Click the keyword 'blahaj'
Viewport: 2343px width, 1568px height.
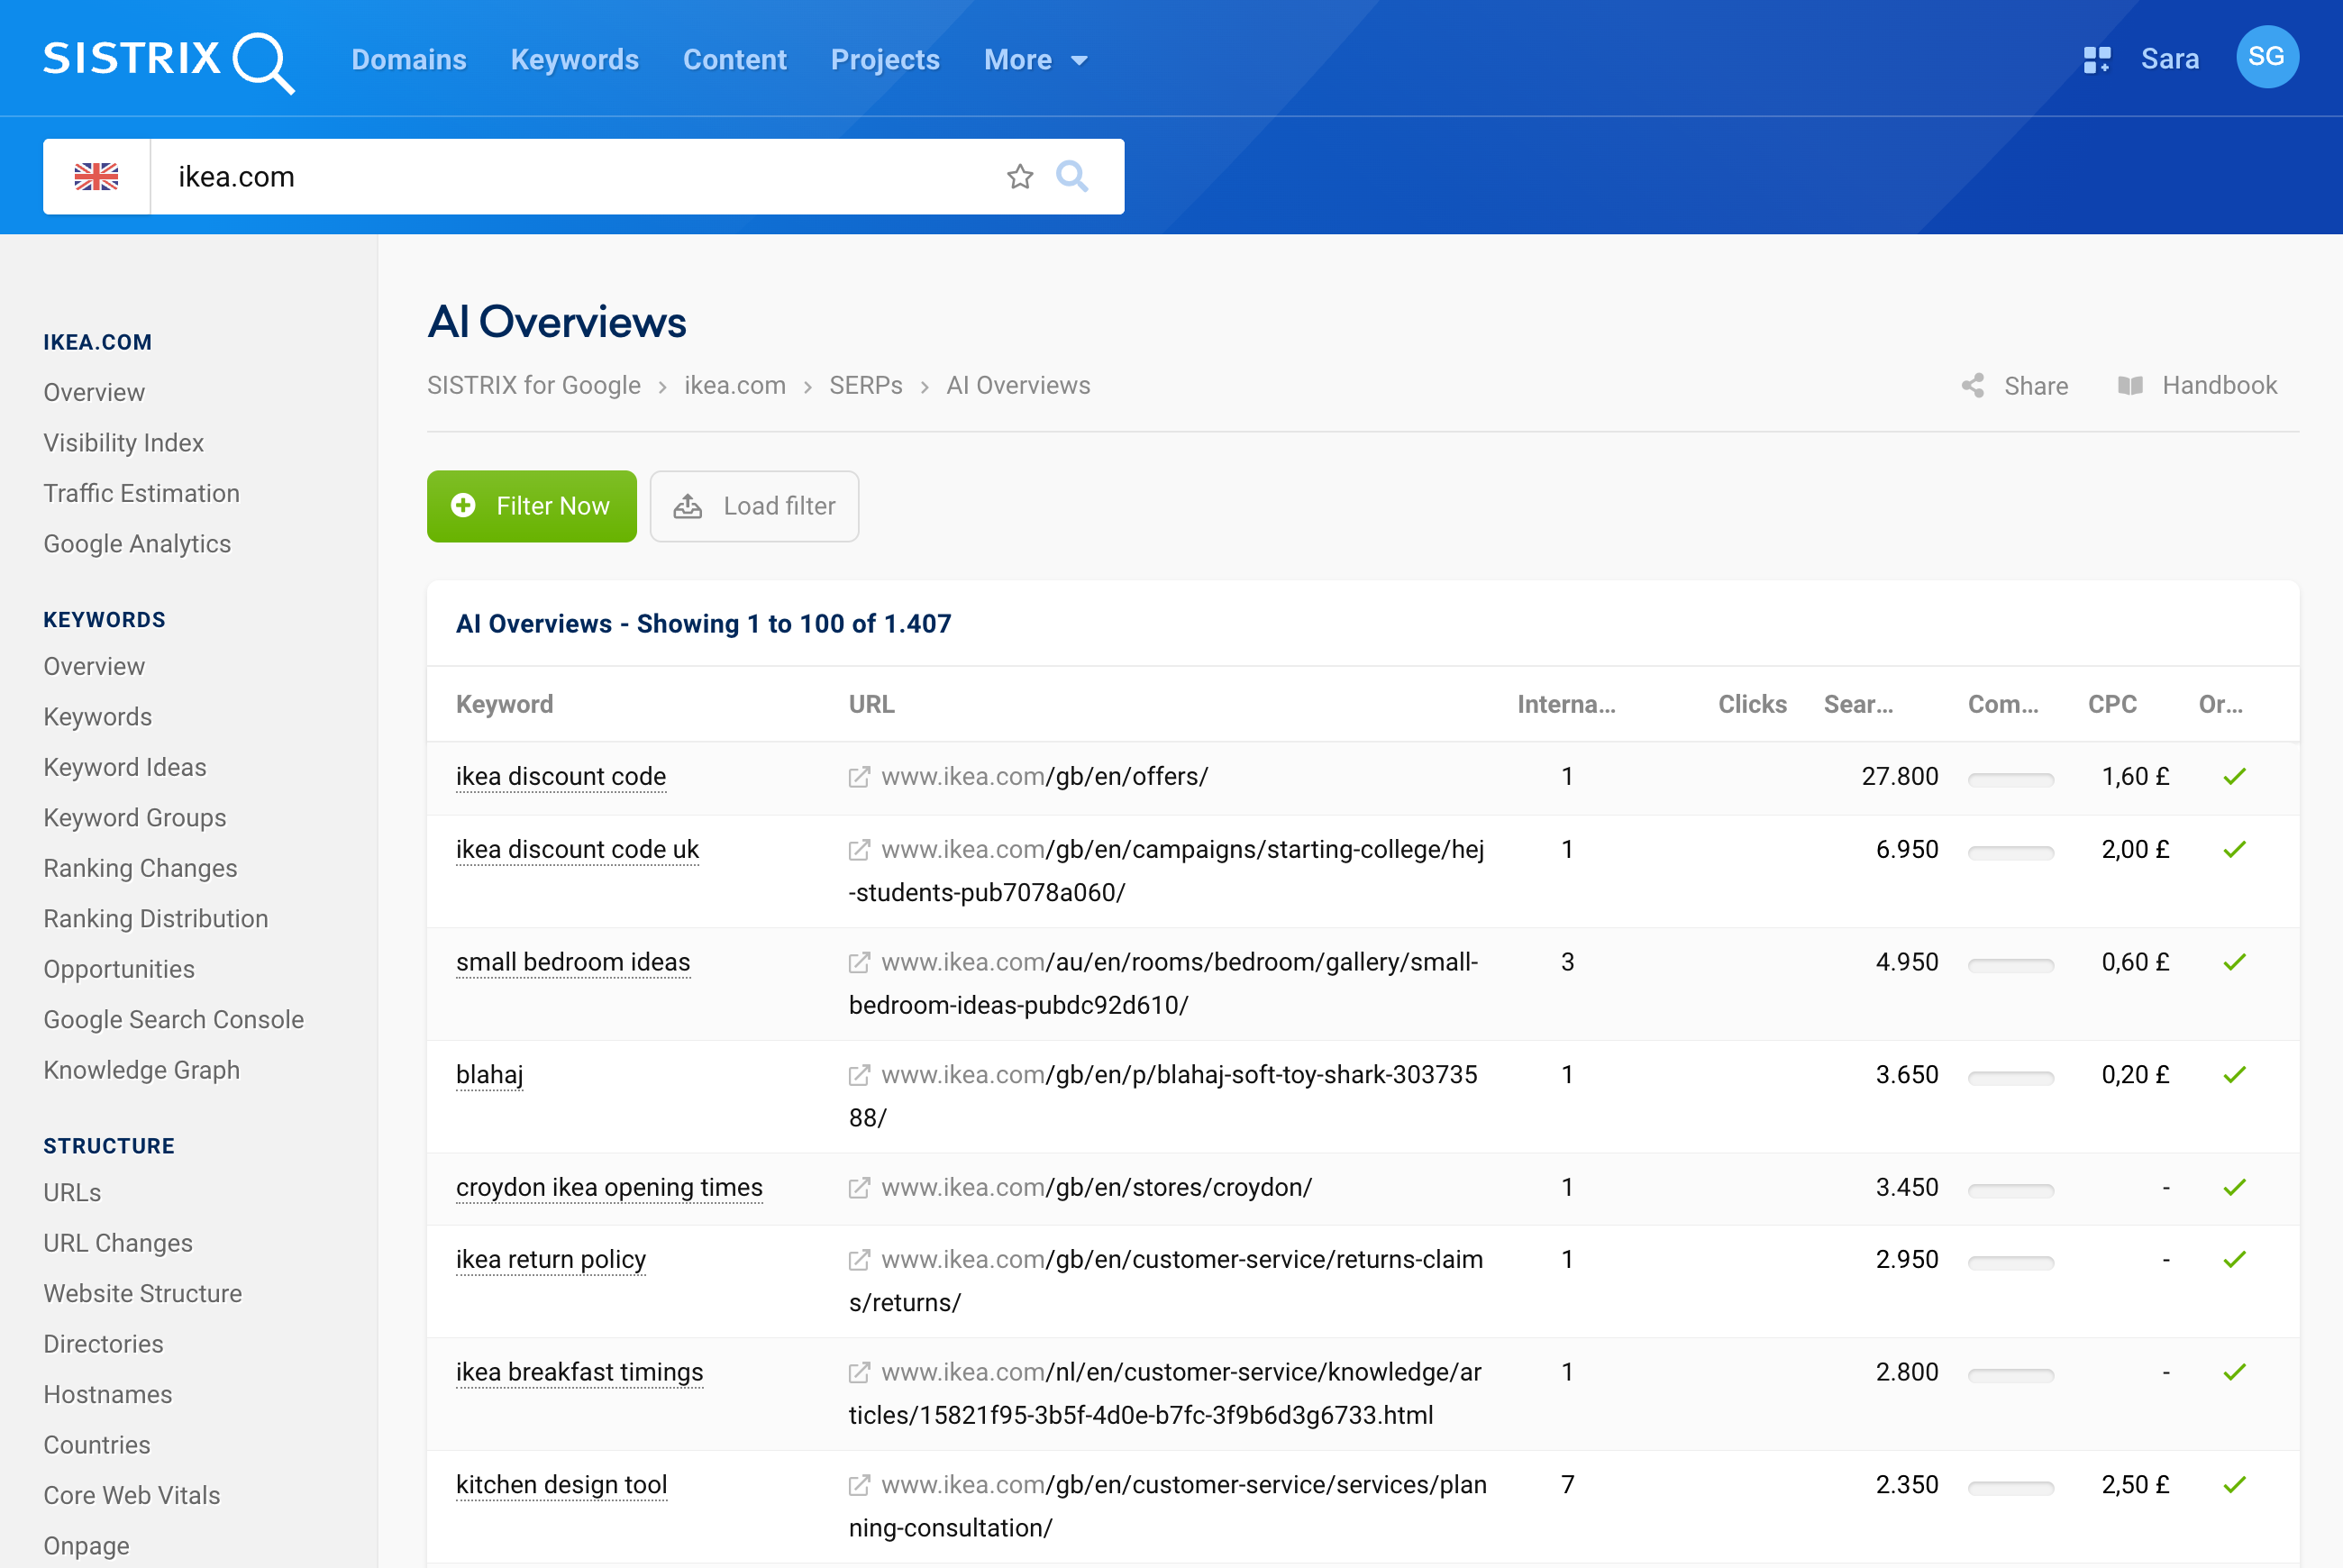coord(489,1075)
